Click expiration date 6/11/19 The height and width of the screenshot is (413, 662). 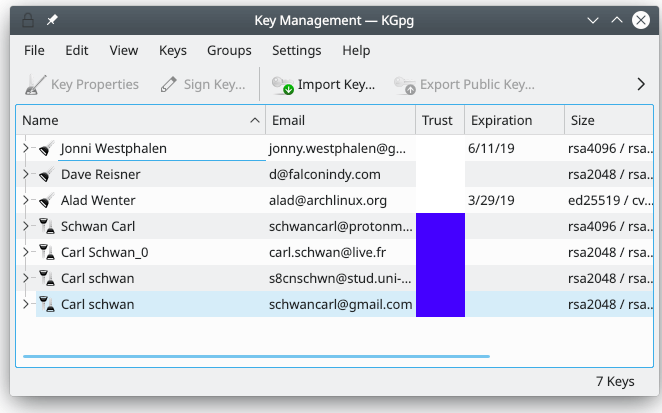click(x=491, y=148)
